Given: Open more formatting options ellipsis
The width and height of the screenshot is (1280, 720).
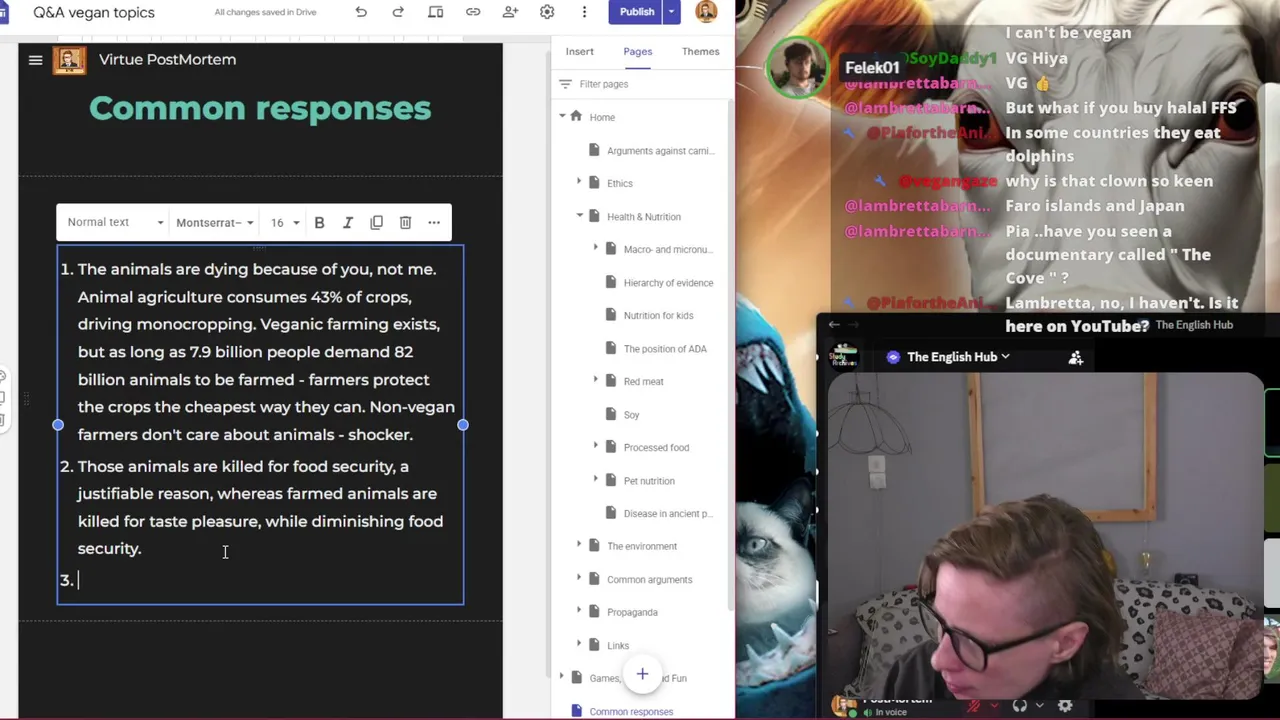Looking at the screenshot, I should [434, 222].
